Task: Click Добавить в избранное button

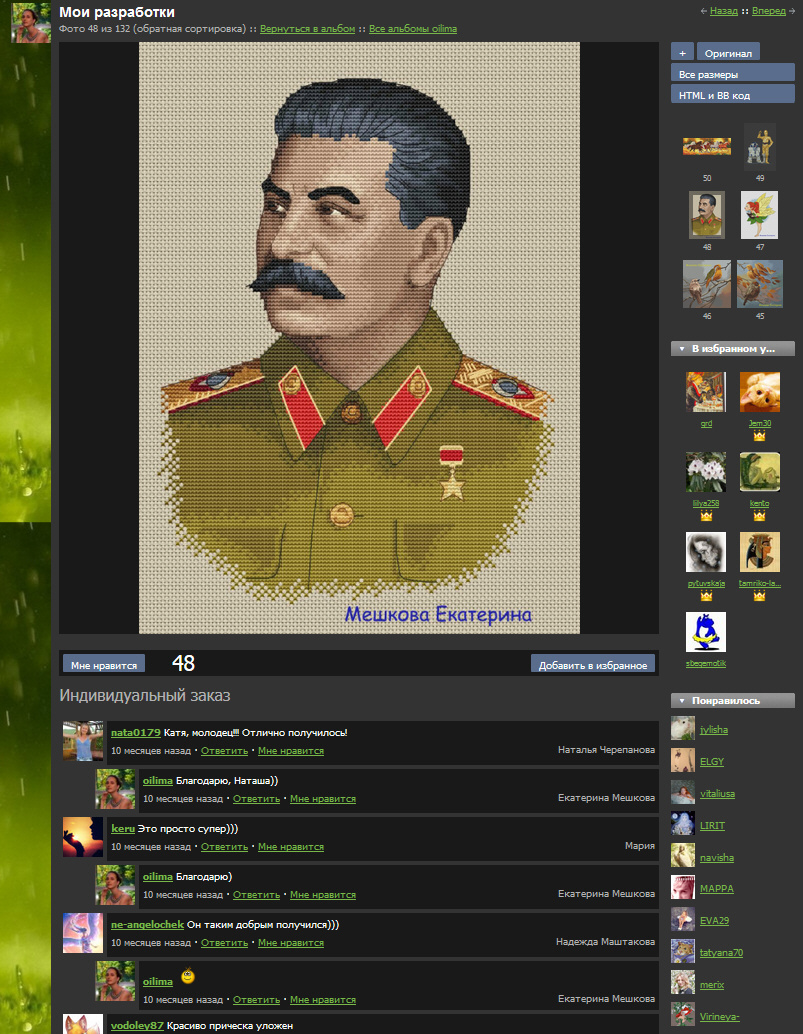Action: point(593,665)
